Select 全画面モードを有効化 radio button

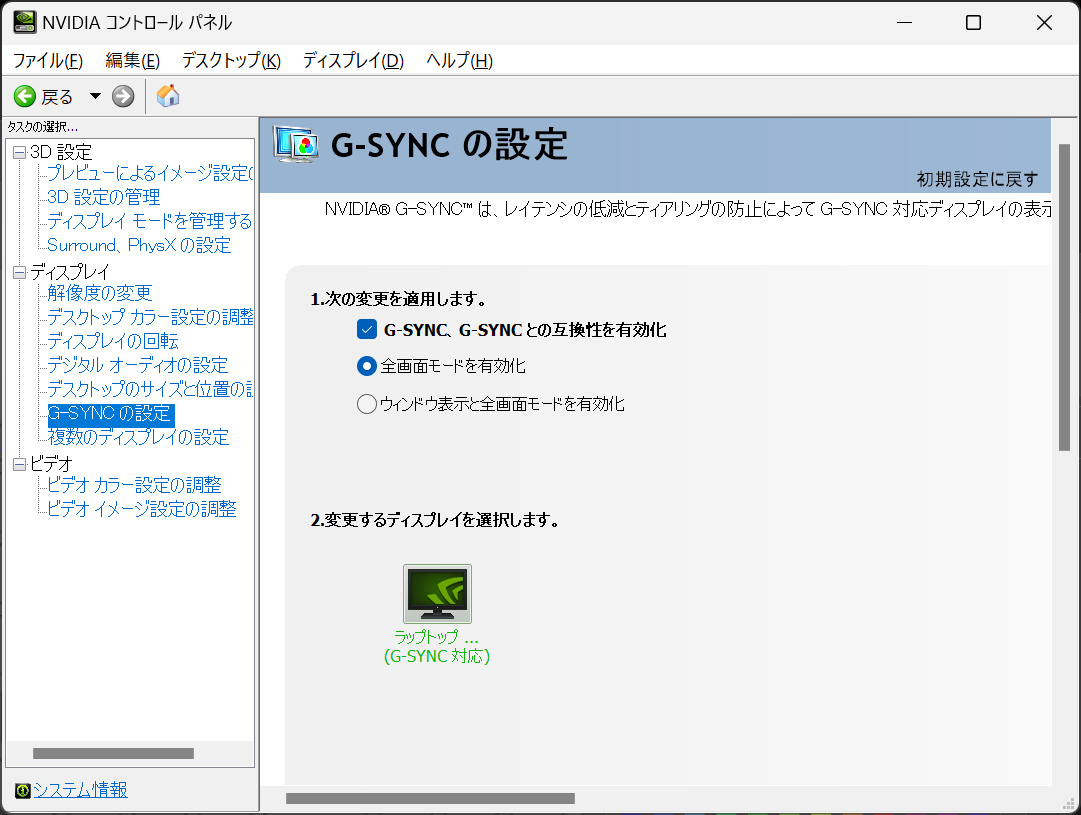click(367, 366)
